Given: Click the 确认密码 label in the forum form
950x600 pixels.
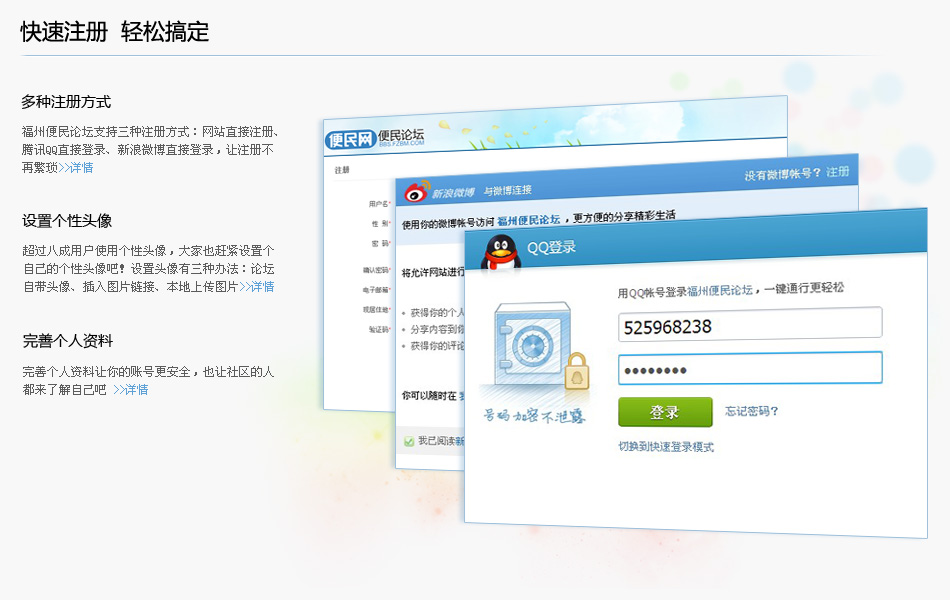Looking at the screenshot, I should pyautogui.click(x=376, y=270).
